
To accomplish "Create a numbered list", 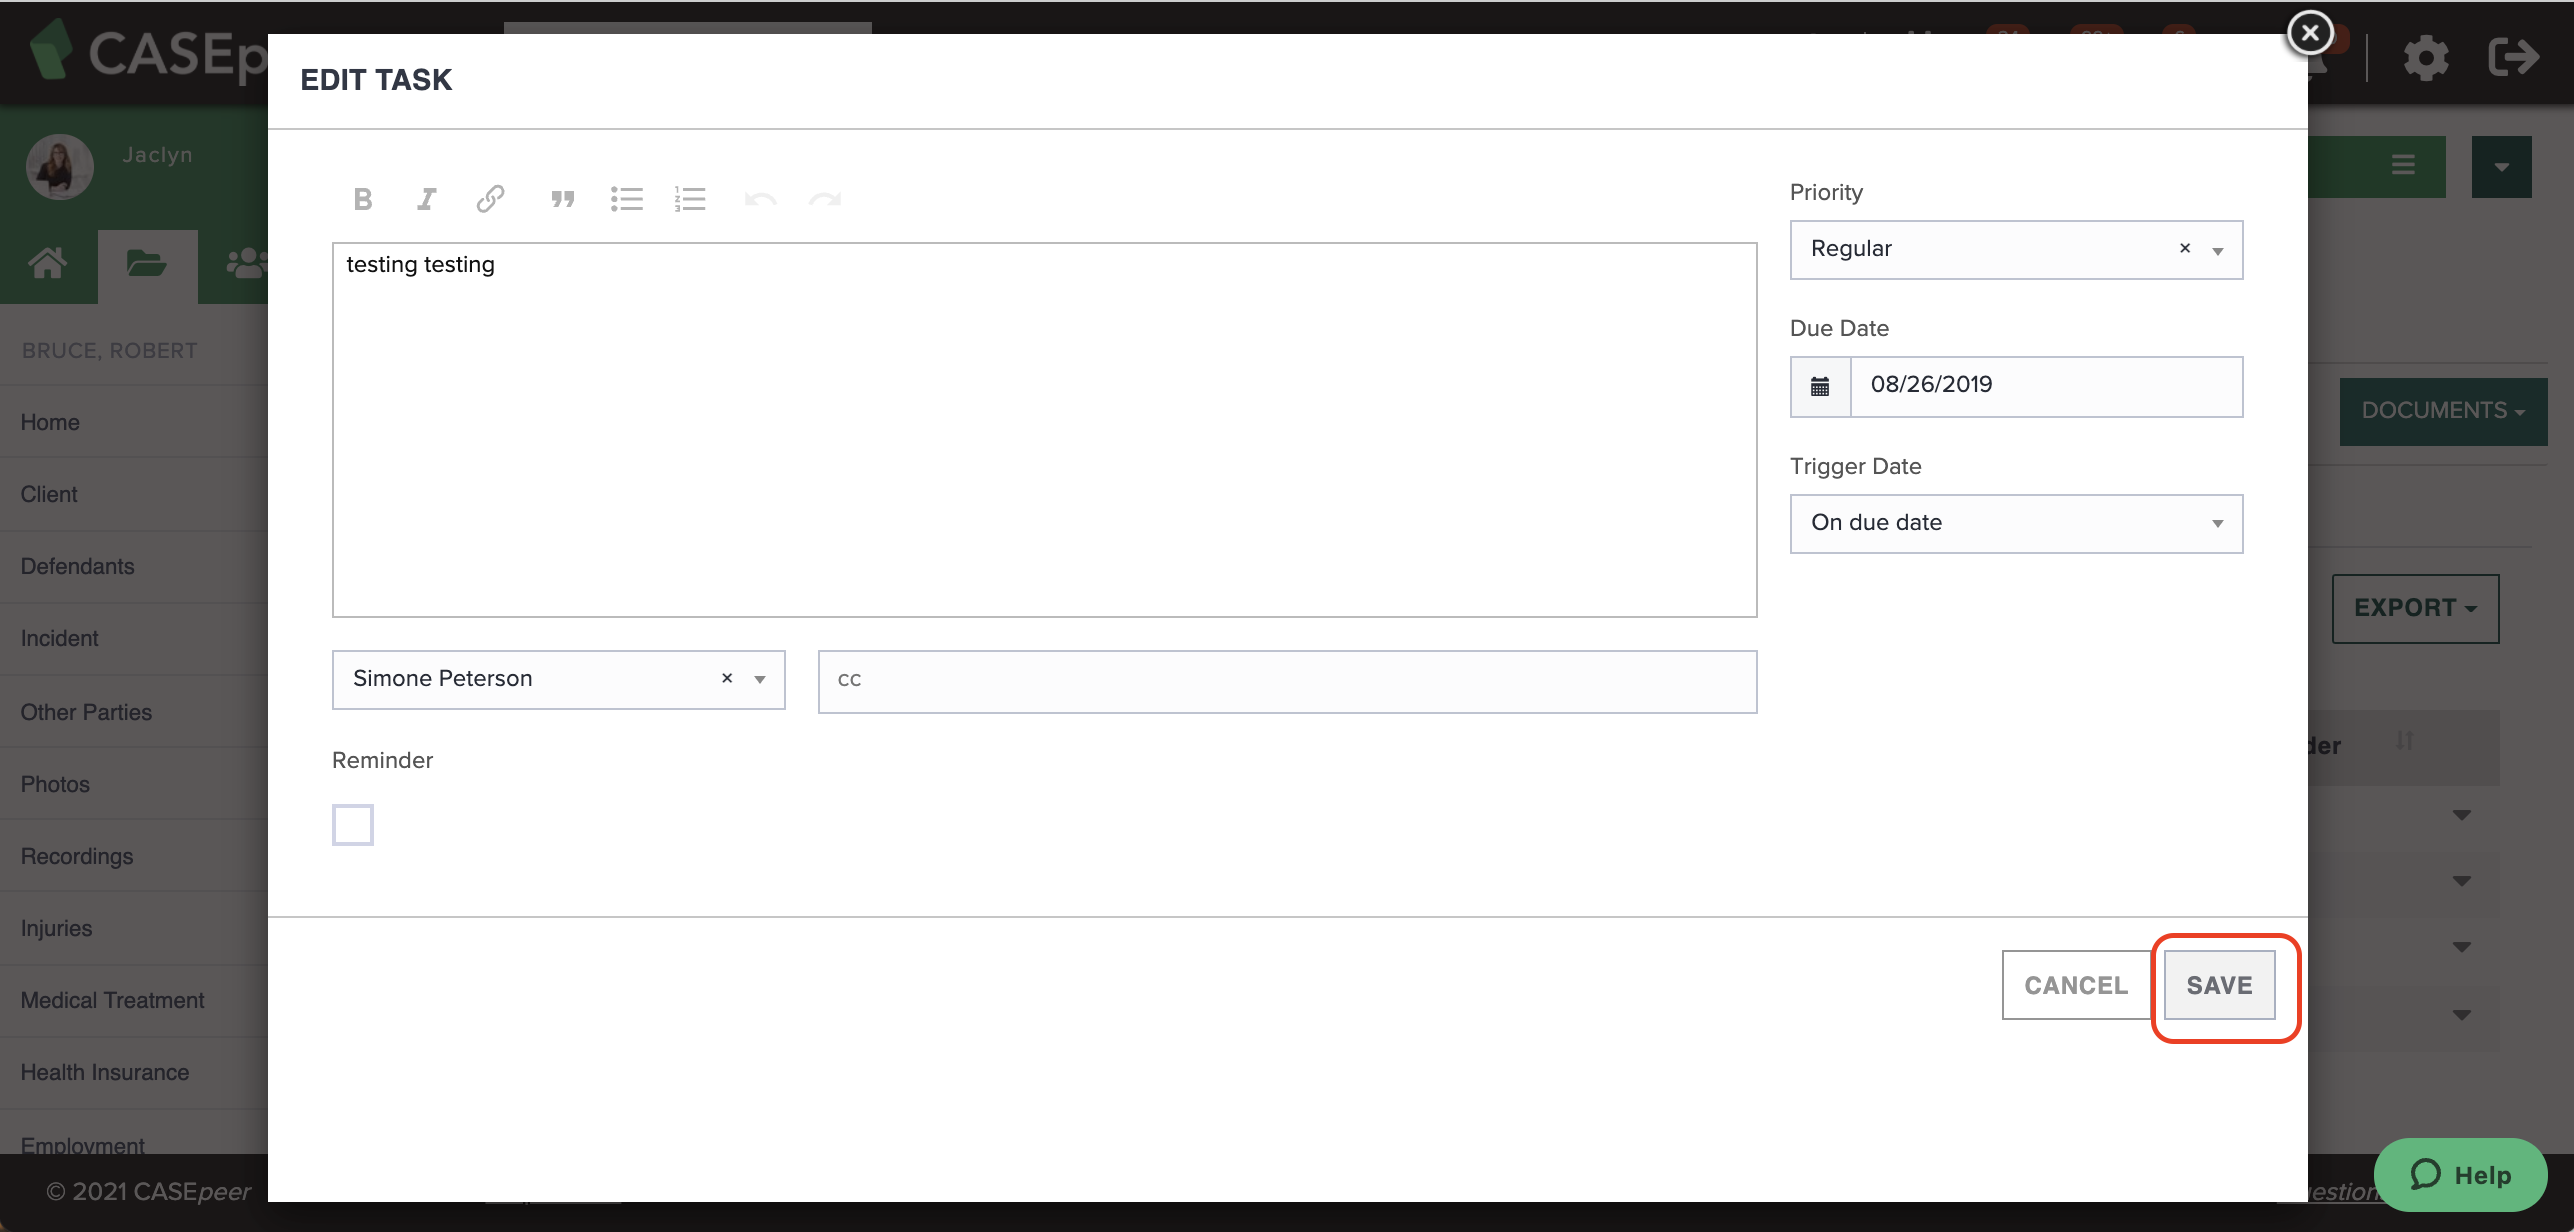I will [691, 198].
